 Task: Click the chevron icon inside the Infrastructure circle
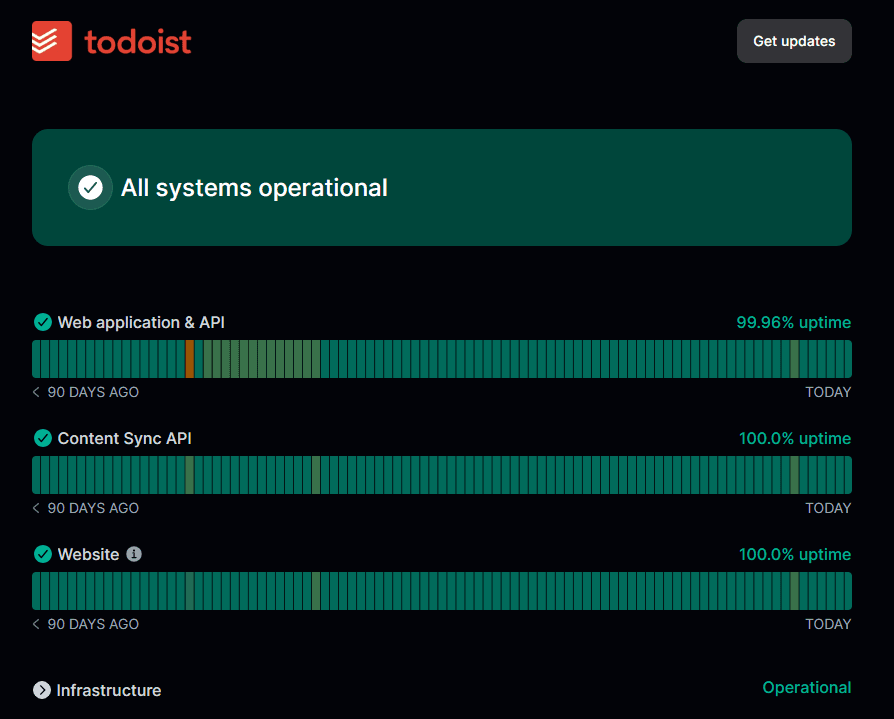(x=42, y=690)
